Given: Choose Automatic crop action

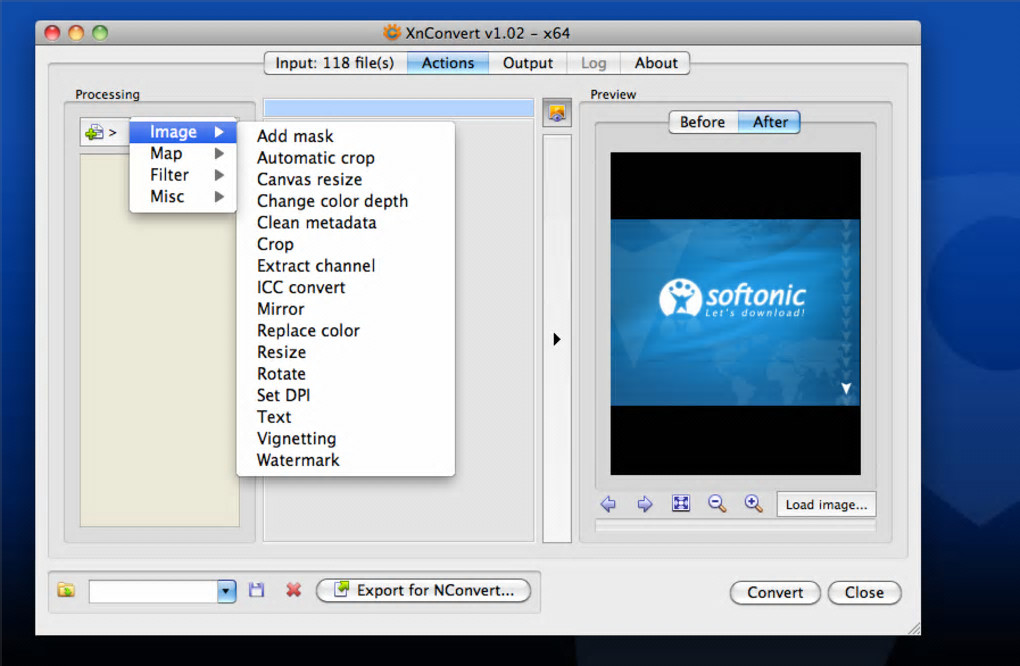Looking at the screenshot, I should tap(345, 157).
